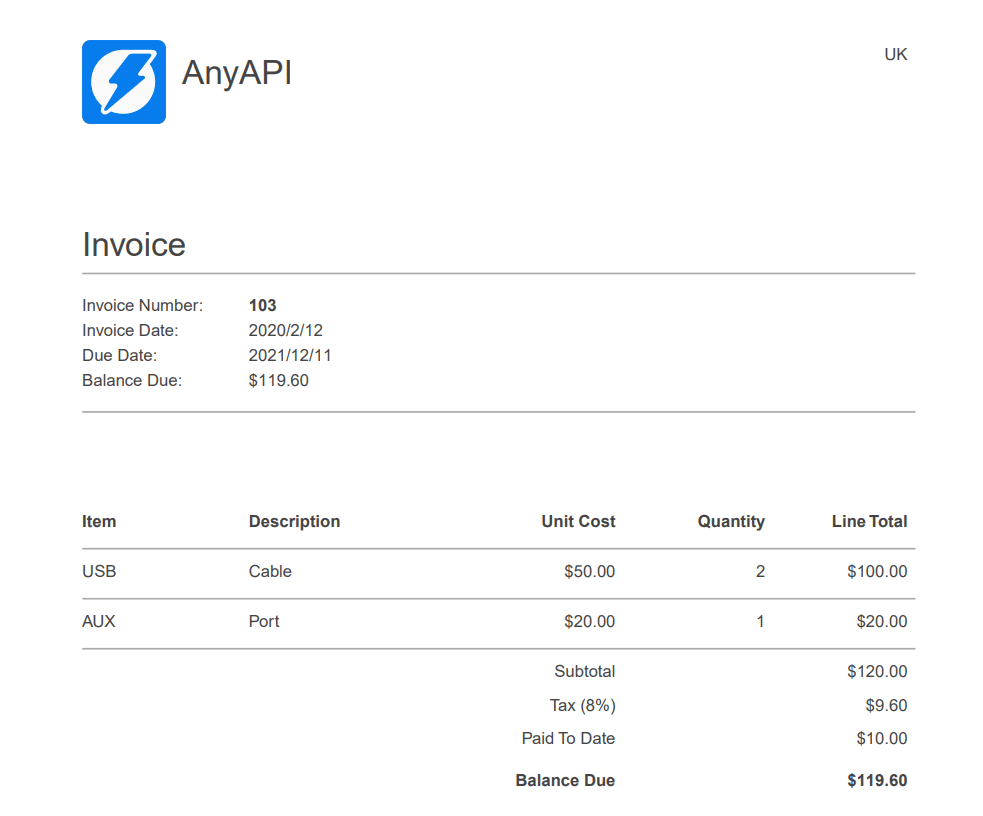This screenshot has height=816, width=983.
Task: Select the Invoice heading
Action: pyautogui.click(x=134, y=244)
